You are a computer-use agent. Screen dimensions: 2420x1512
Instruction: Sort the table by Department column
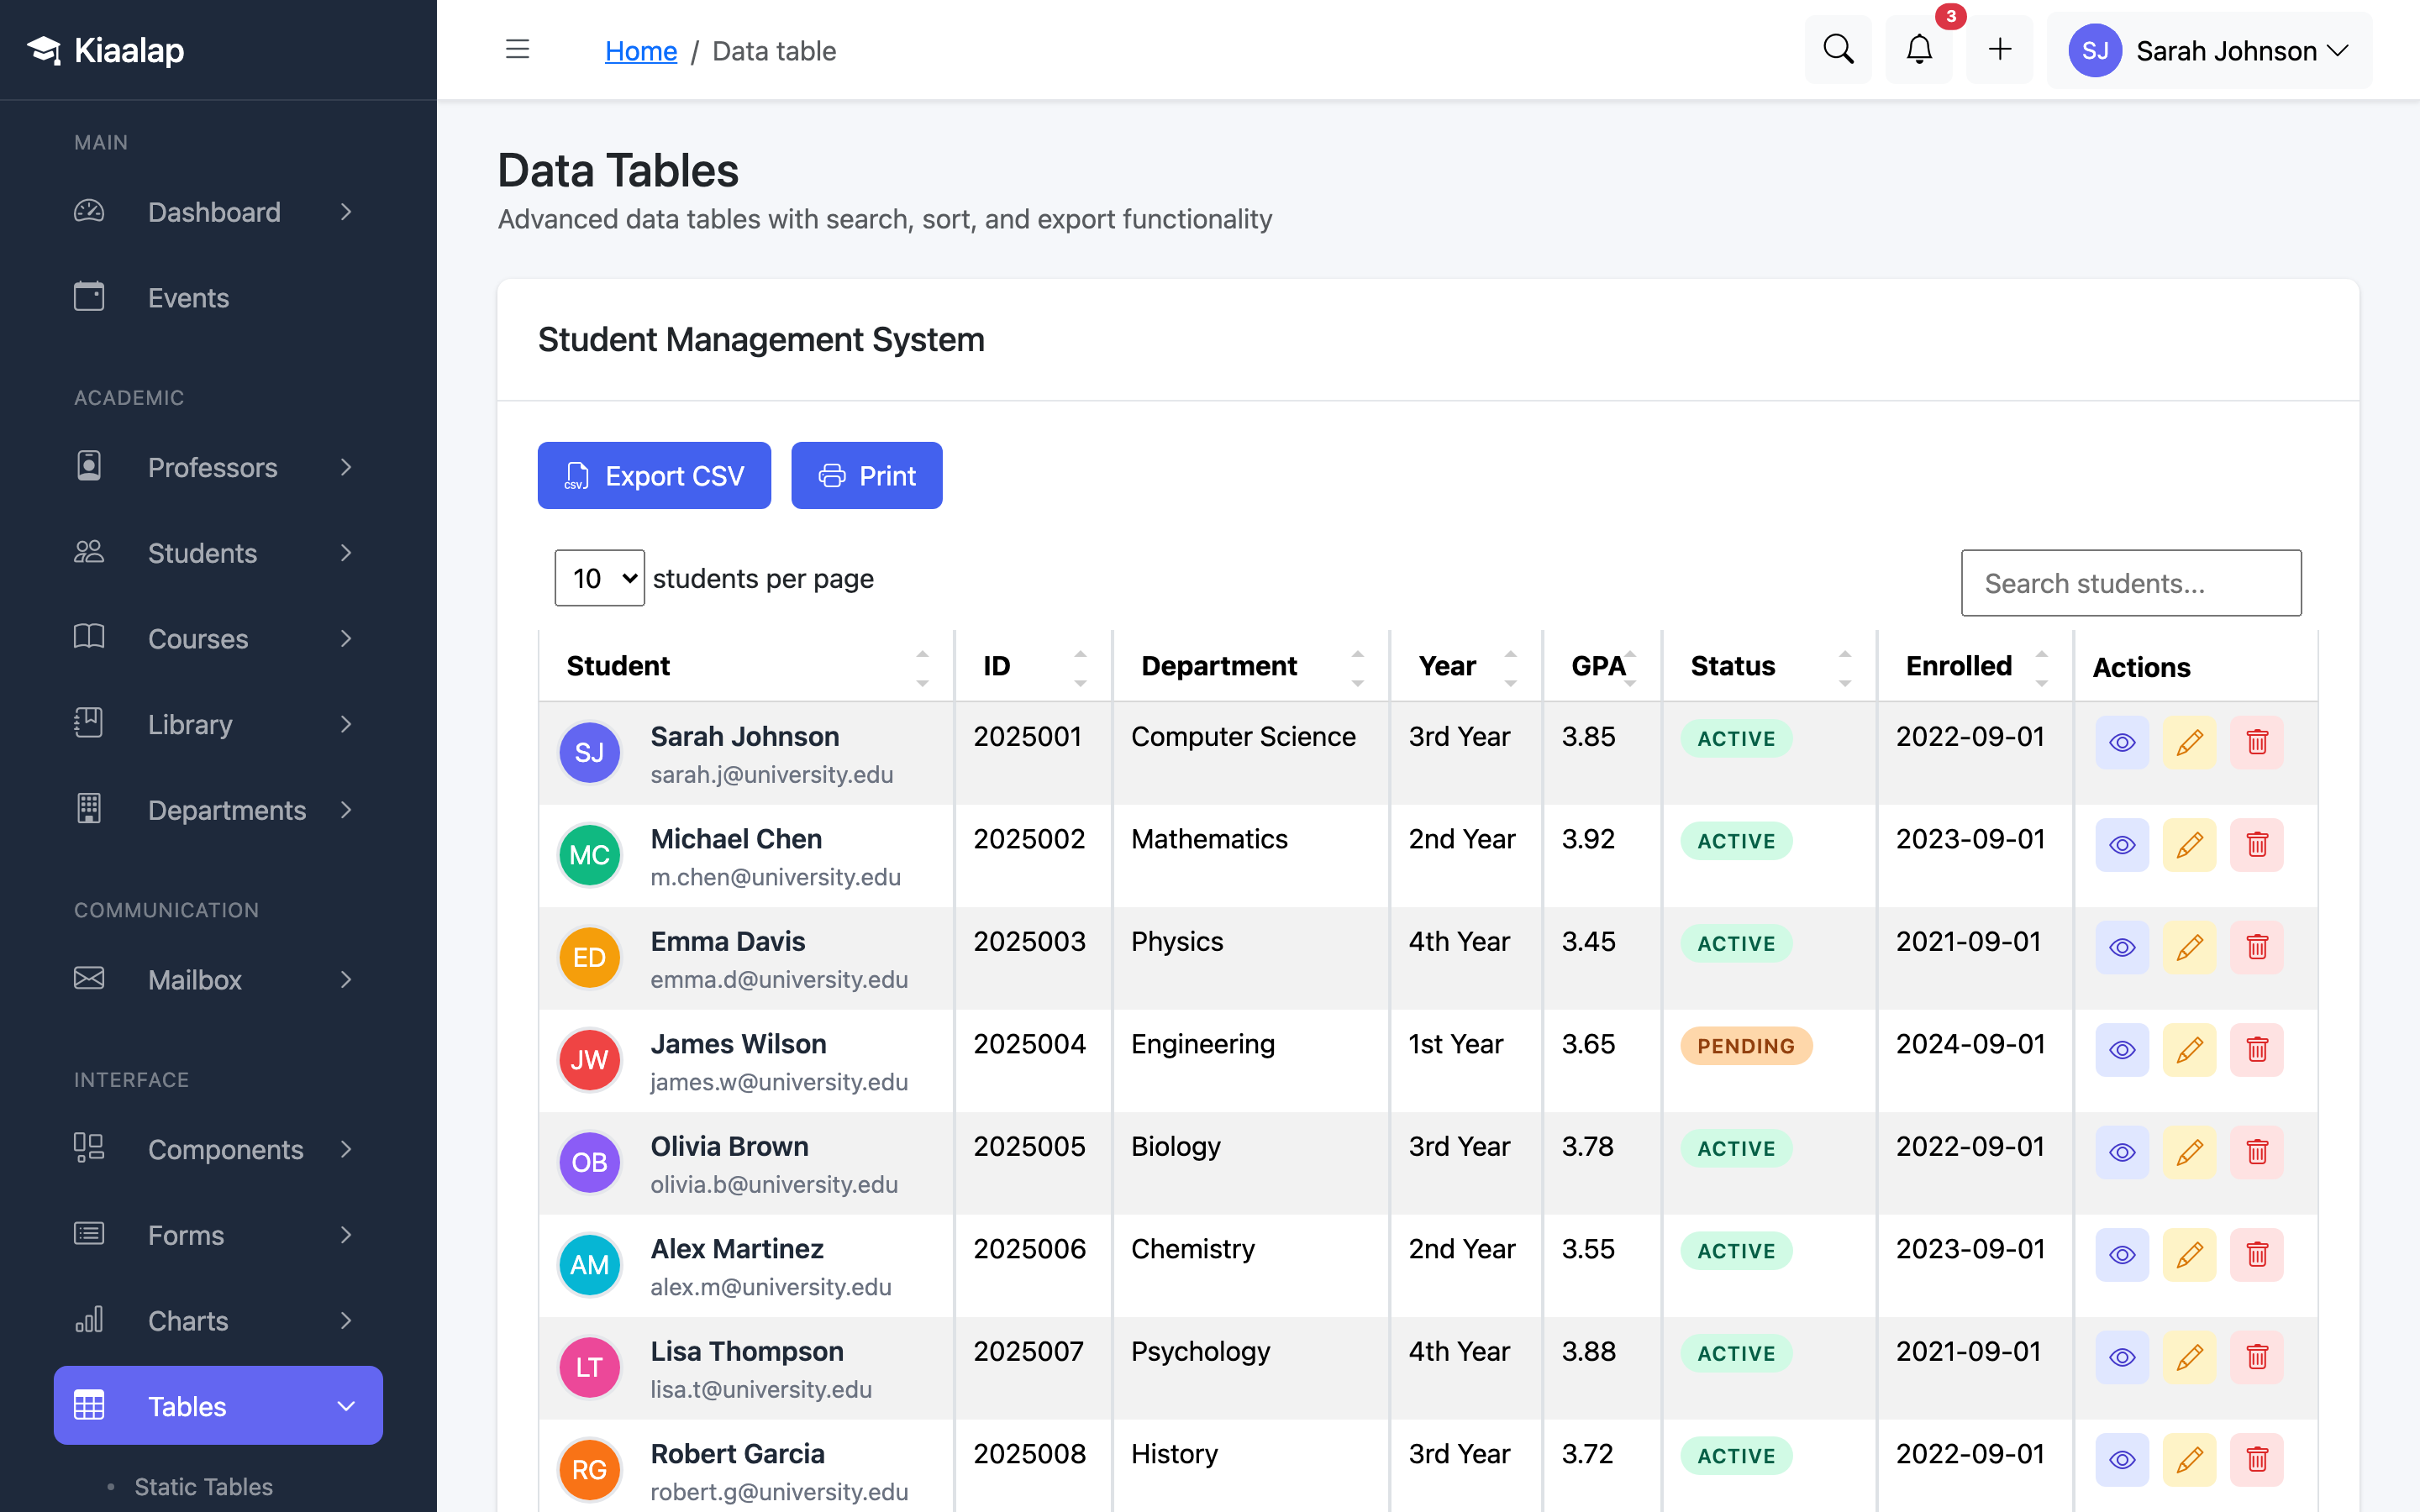[x=1251, y=666]
